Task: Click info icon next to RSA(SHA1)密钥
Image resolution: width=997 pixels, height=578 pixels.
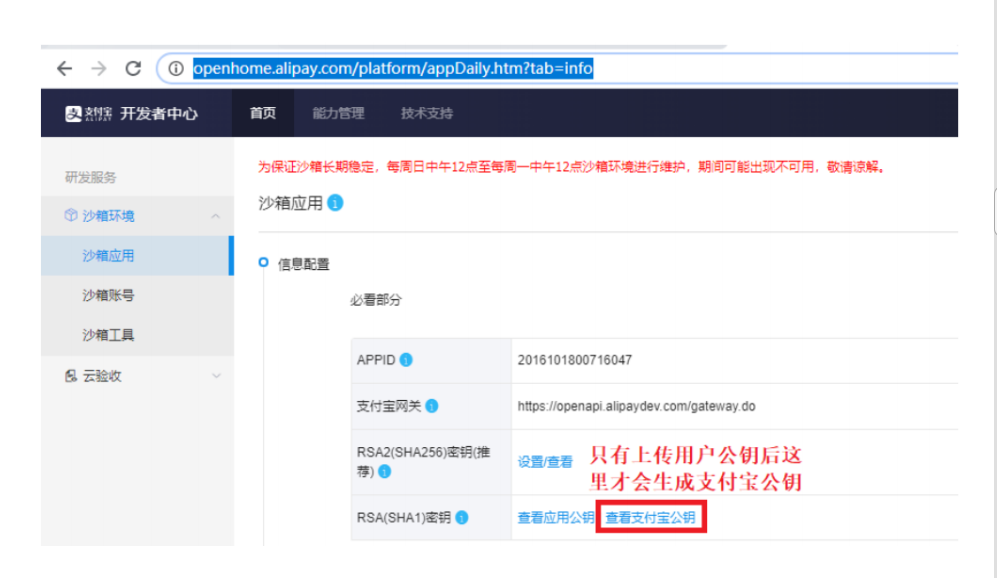Action: pyautogui.click(x=462, y=518)
